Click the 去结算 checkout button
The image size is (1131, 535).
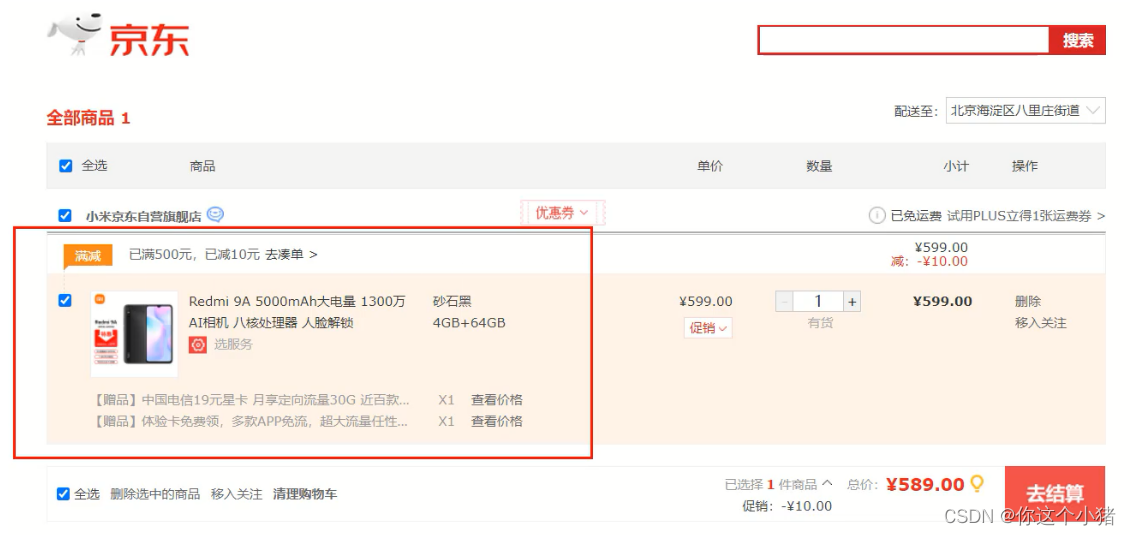point(1055,494)
